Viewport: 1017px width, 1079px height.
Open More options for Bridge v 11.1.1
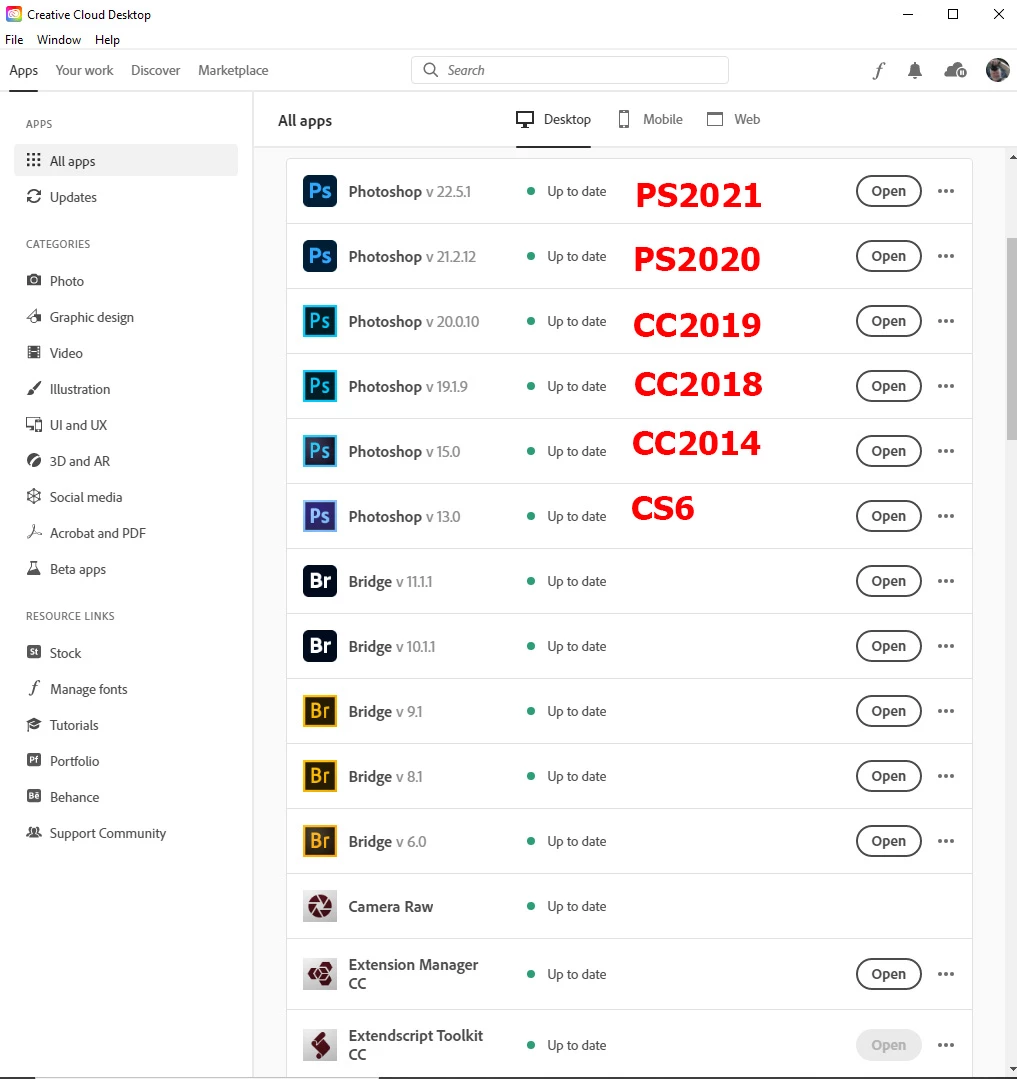coord(946,581)
